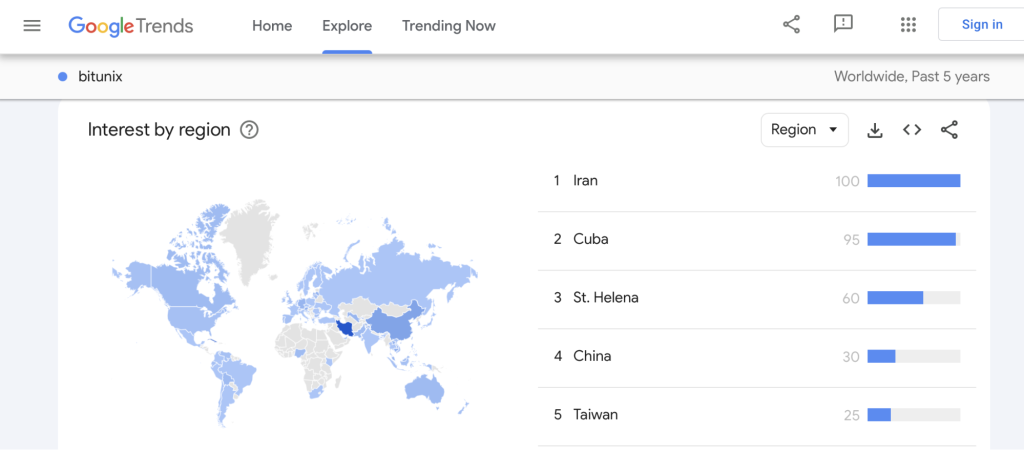Select the Explore tab
This screenshot has height=450, width=1024.
click(347, 26)
